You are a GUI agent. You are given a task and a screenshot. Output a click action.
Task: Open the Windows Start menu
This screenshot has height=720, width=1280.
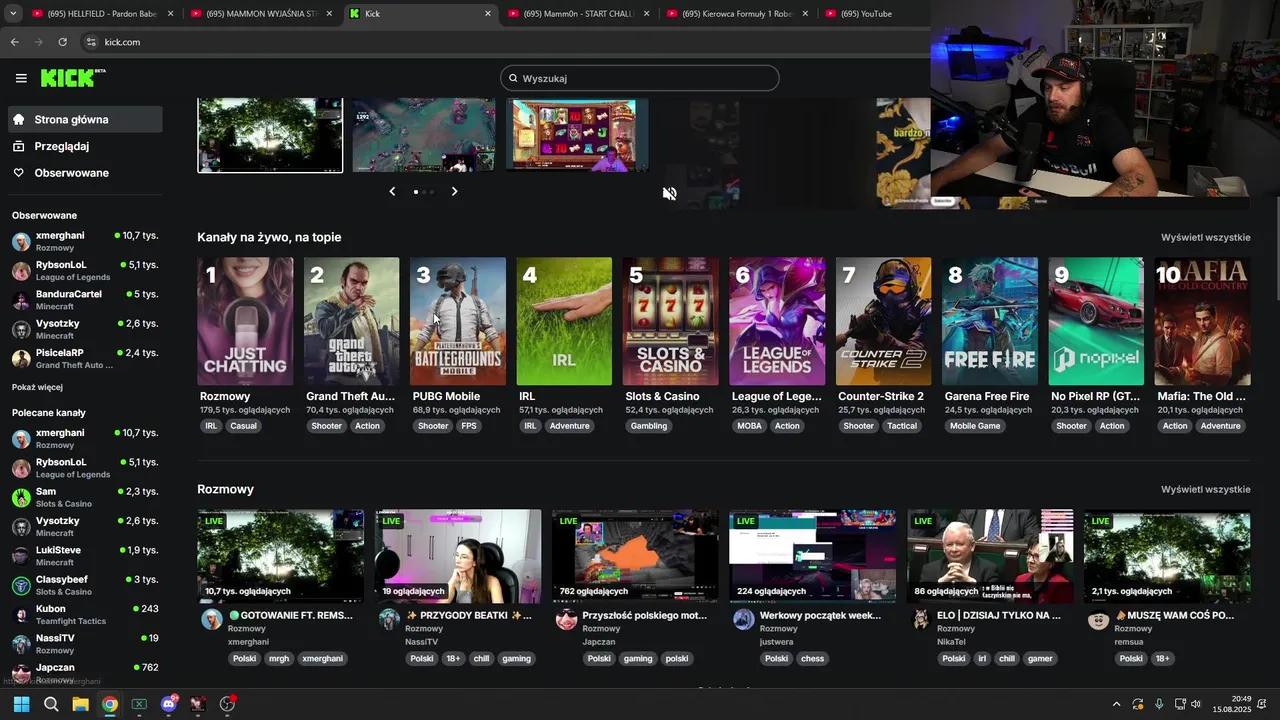(x=21, y=704)
